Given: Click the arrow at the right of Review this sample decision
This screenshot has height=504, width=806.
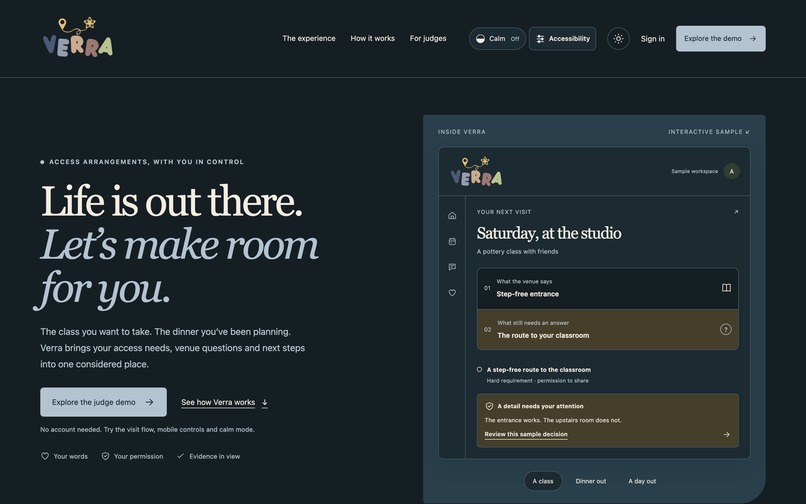Looking at the screenshot, I should point(726,435).
